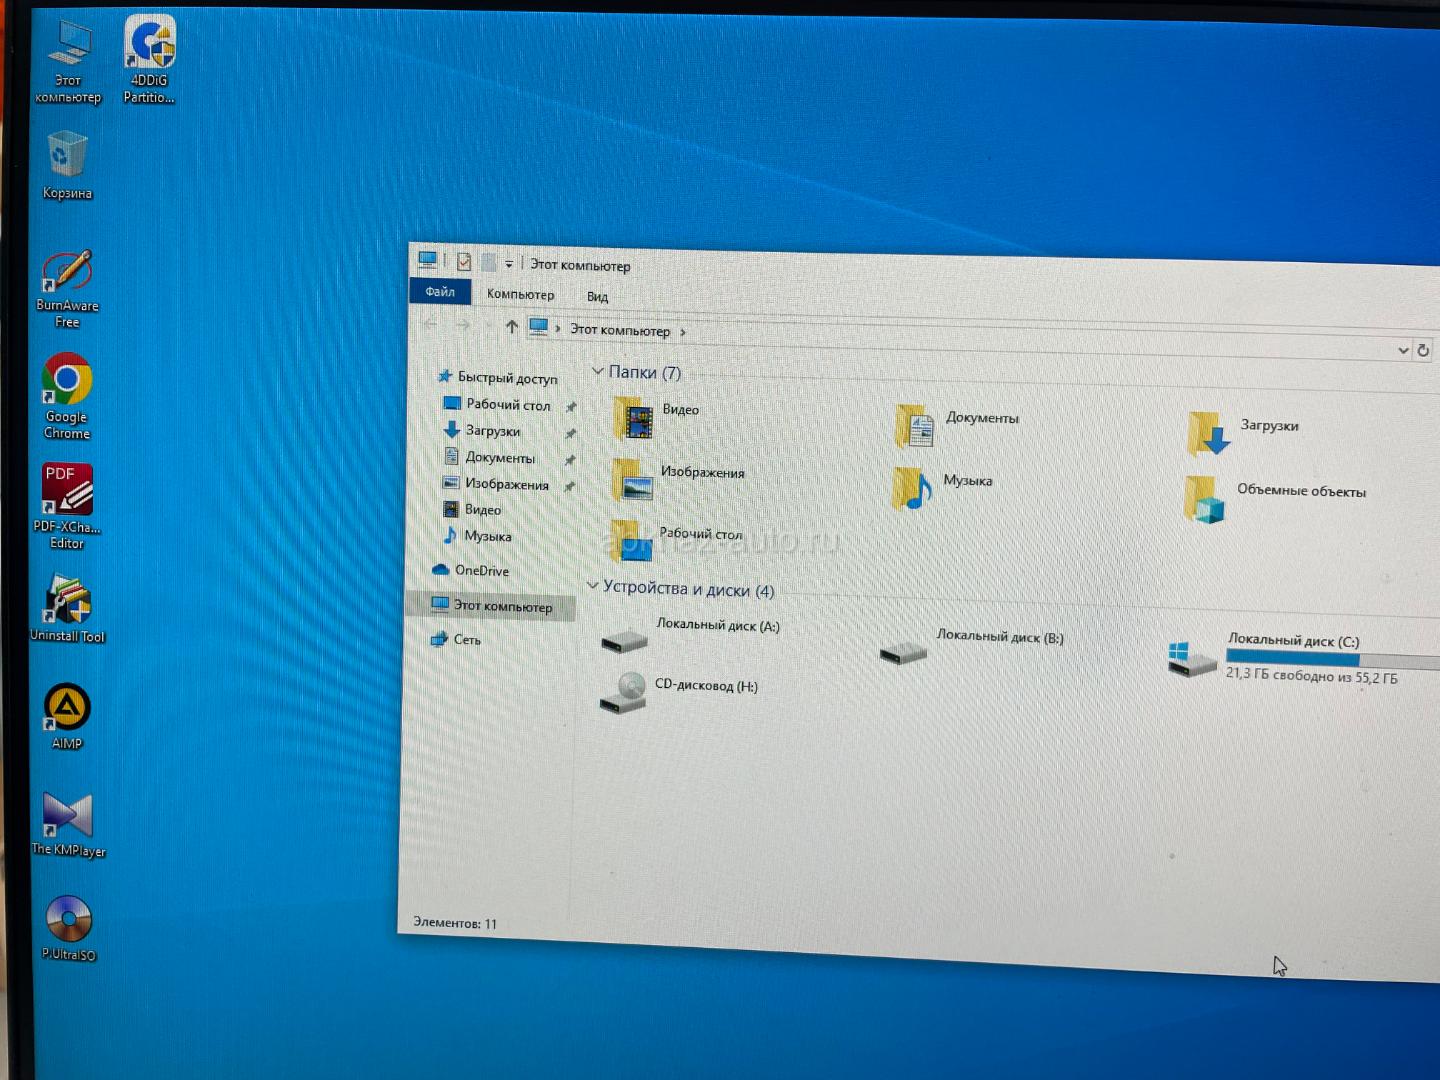Select the UltraISO desktop icon
Image resolution: width=1440 pixels, height=1080 pixels.
pos(68,921)
